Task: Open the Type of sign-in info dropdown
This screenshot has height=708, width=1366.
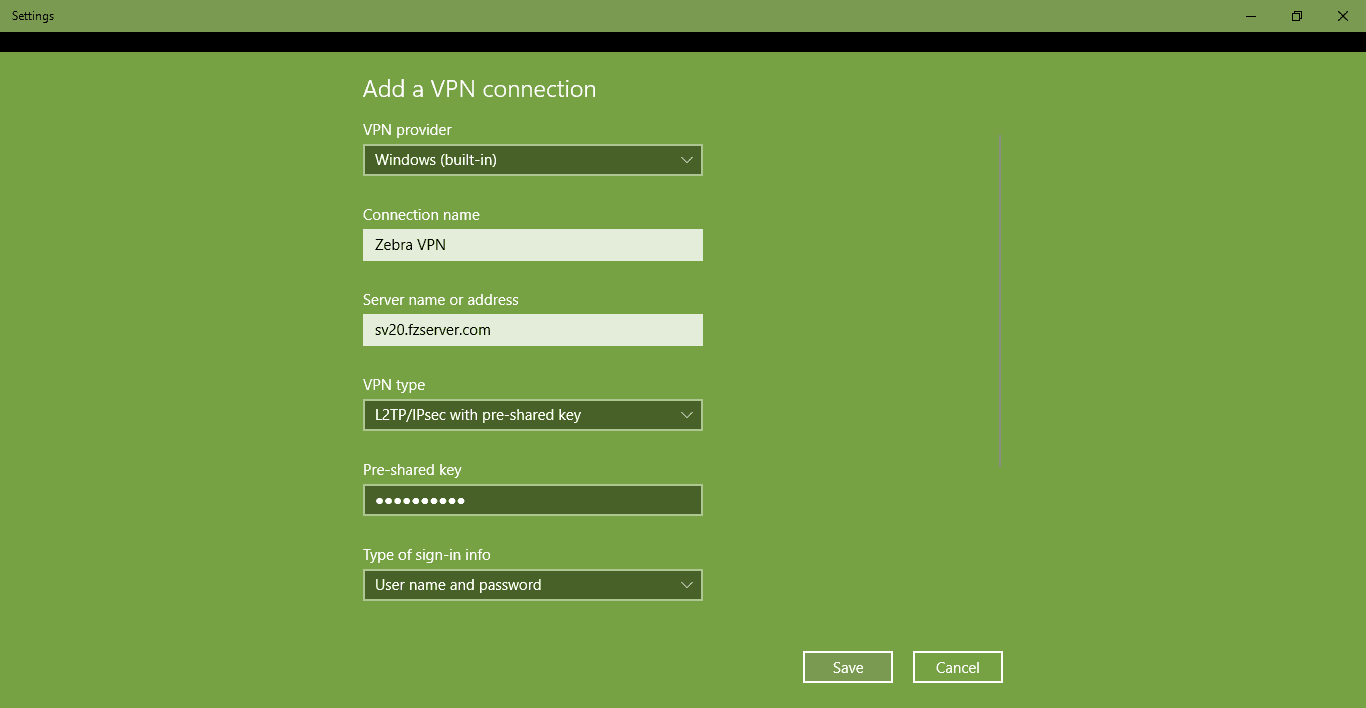Action: 532,585
